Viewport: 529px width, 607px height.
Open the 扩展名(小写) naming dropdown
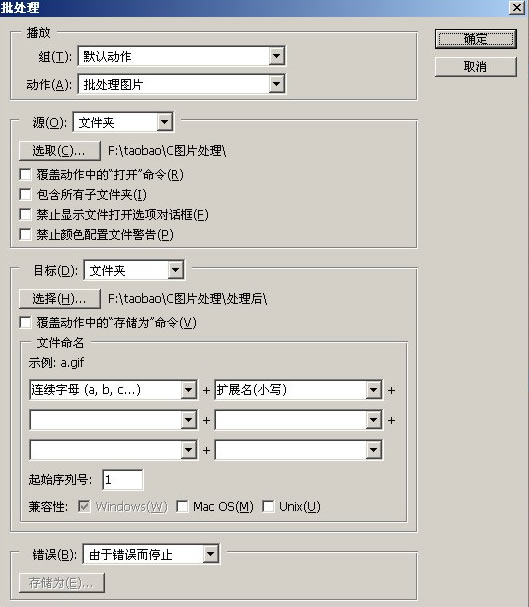pyautogui.click(x=299, y=389)
